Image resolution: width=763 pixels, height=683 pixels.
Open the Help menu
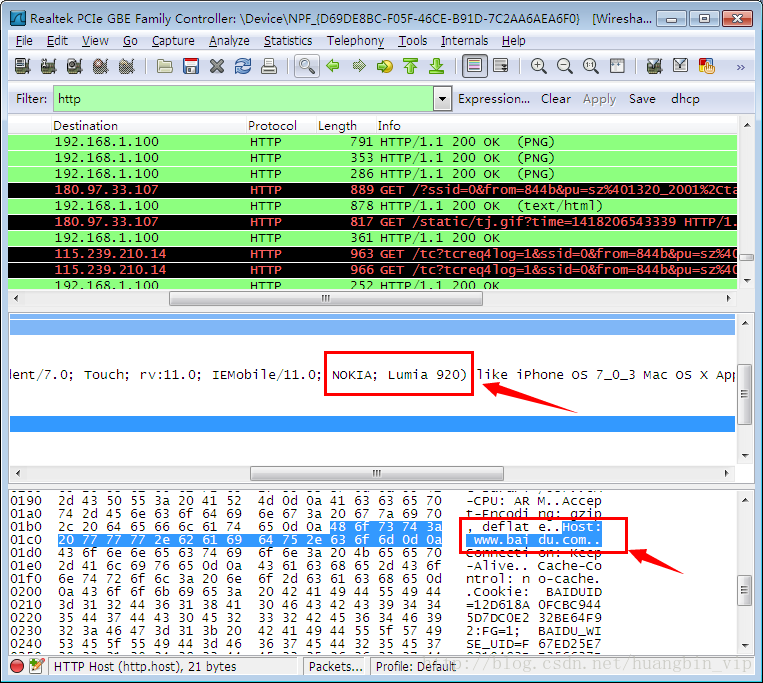513,41
